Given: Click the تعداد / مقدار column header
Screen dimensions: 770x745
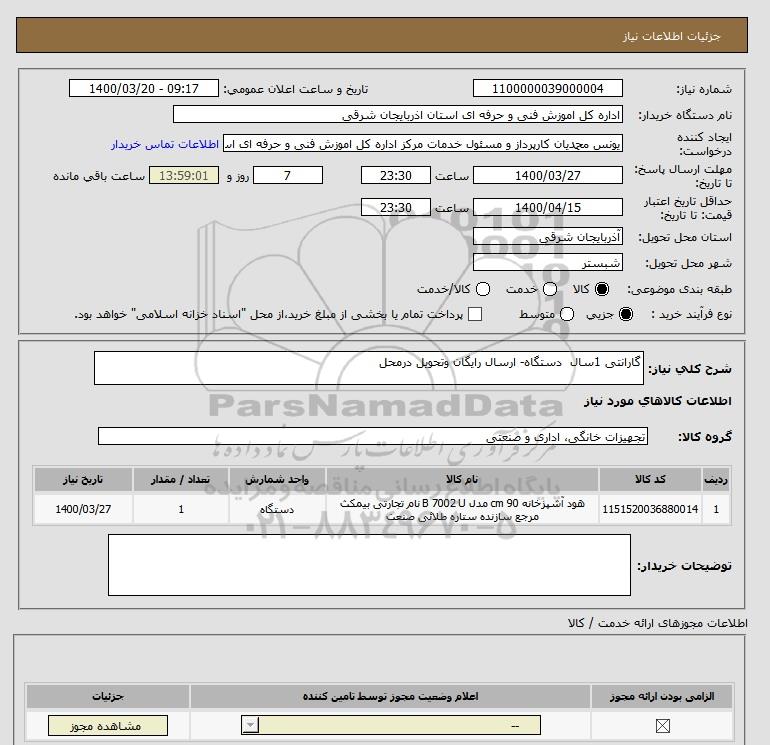Looking at the screenshot, I should 181,479.
